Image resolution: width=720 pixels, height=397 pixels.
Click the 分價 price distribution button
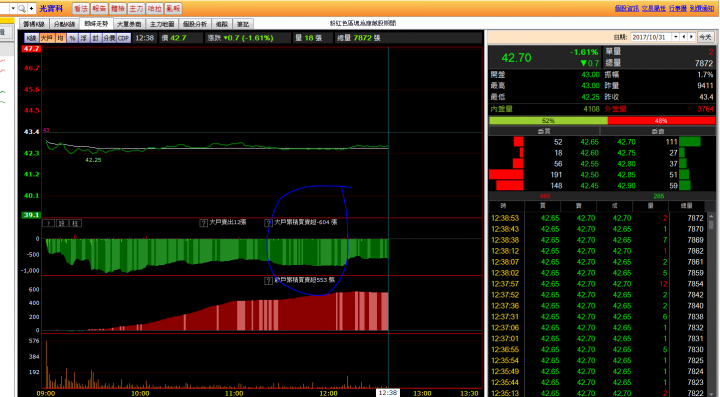click(109, 38)
